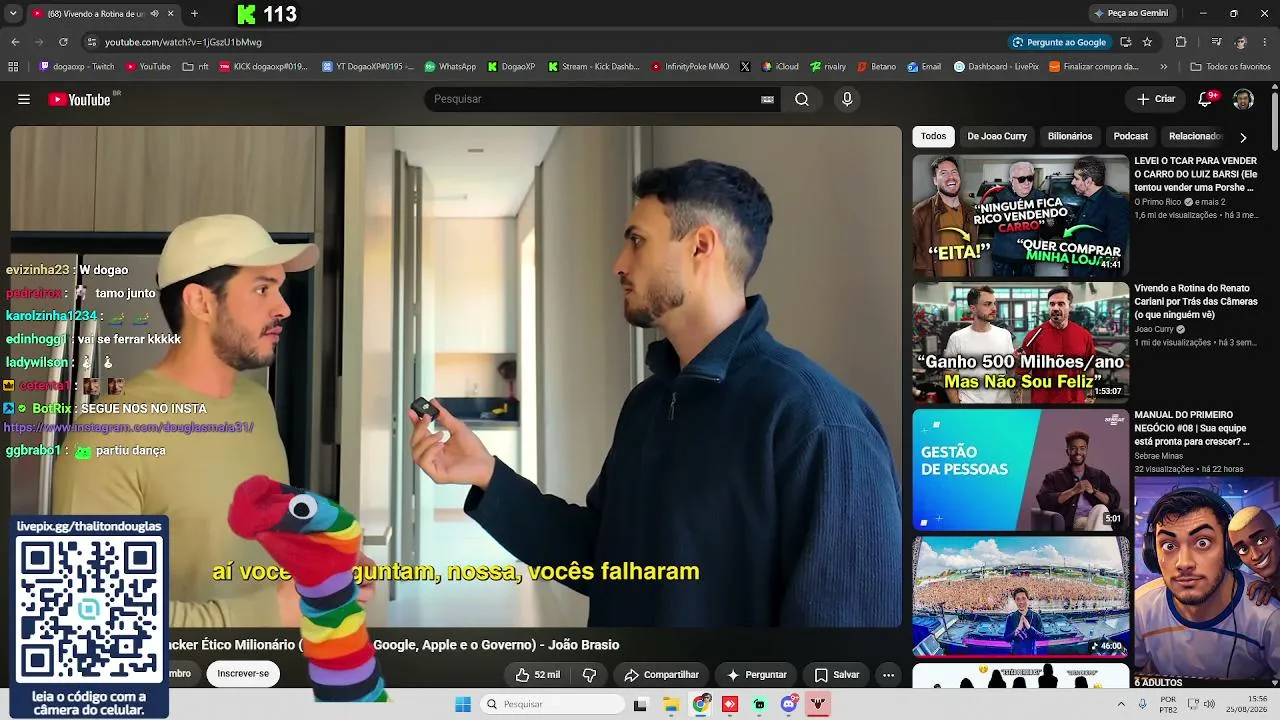Open more actions ellipsis under video
This screenshot has width=1280, height=720.
(888, 675)
